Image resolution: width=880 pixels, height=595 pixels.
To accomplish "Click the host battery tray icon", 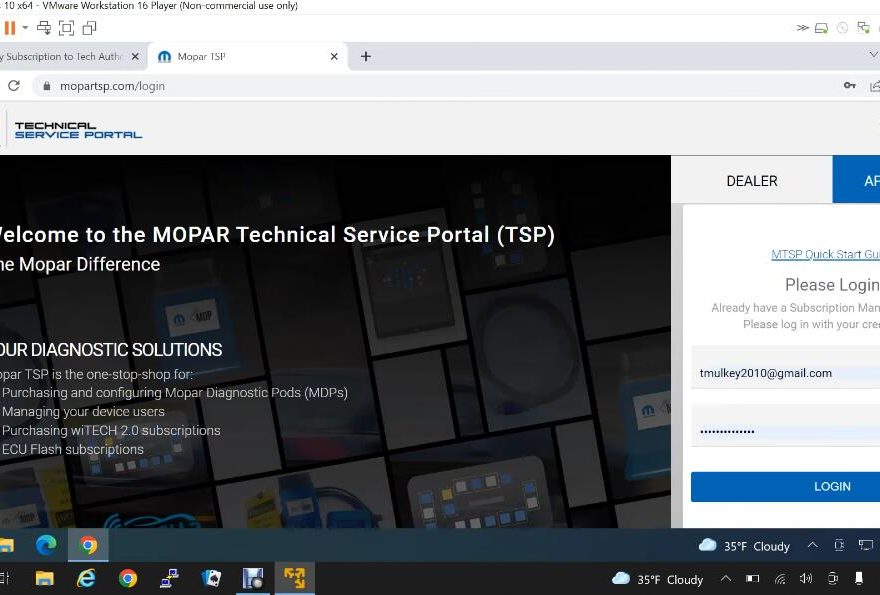I will click(x=753, y=578).
